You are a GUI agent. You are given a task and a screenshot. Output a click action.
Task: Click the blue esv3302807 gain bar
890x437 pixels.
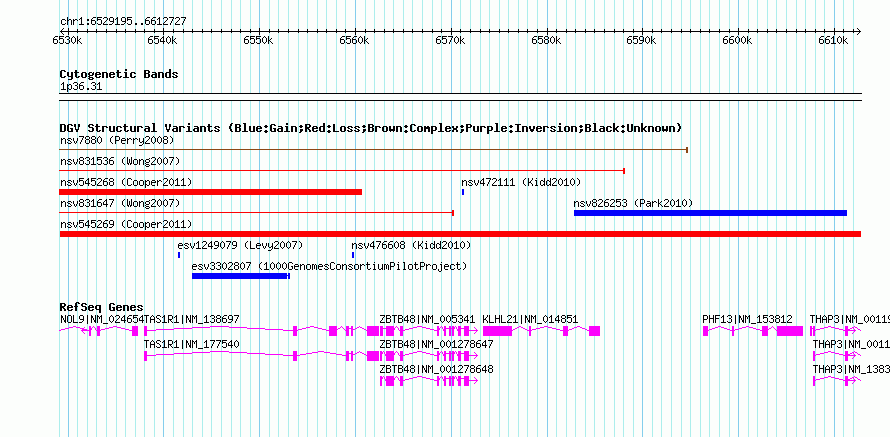click(x=241, y=276)
